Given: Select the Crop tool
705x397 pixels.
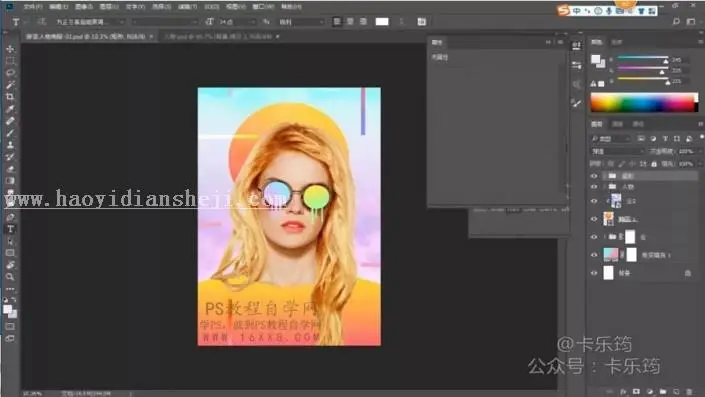Looking at the screenshot, I should point(10,97).
